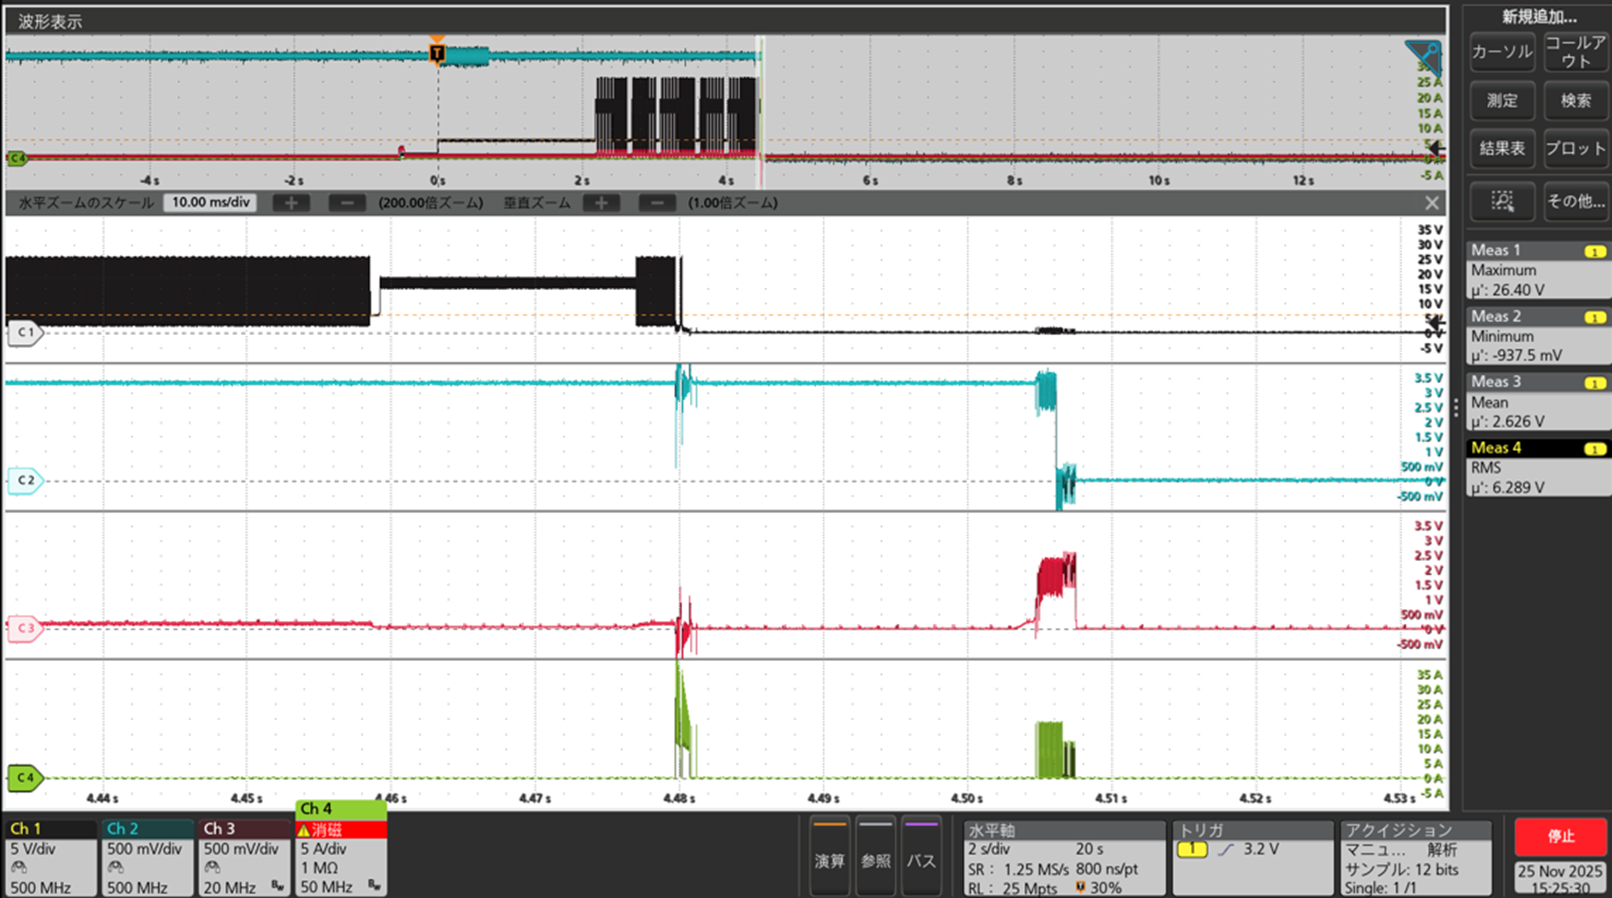This screenshot has width=1612, height=898.
Task: Toggle the Ch 2 channel badge
Action: tap(147, 857)
